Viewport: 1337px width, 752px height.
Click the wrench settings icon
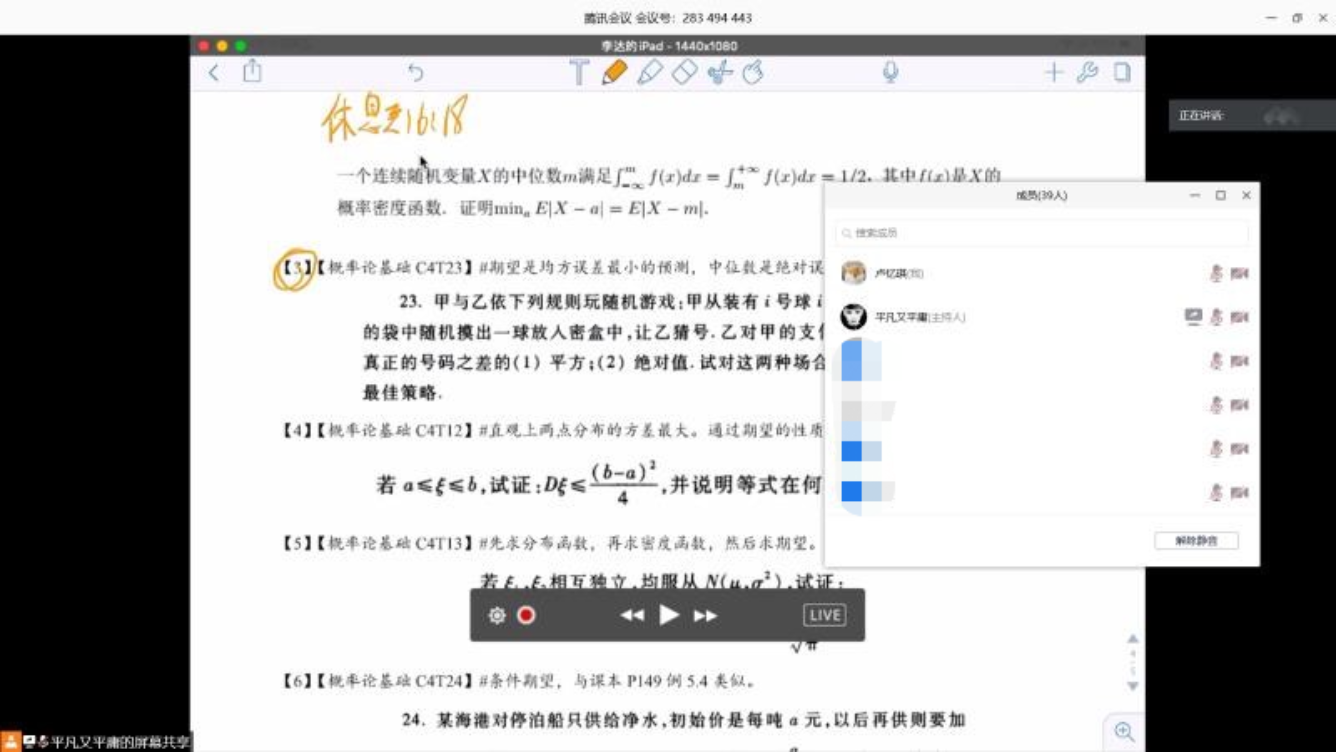1087,72
